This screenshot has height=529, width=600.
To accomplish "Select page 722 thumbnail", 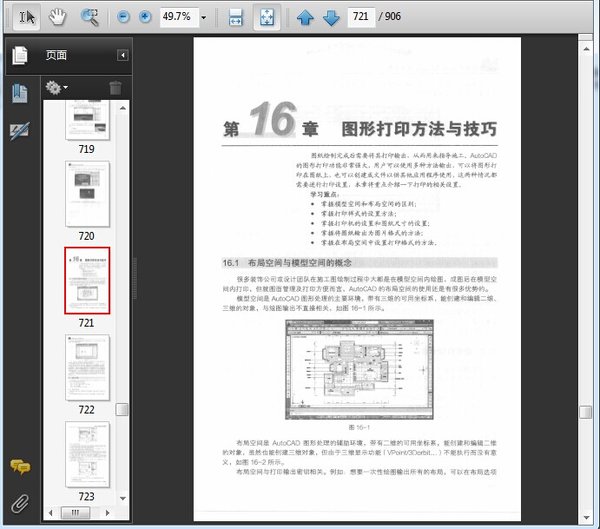I will tap(86, 367).
